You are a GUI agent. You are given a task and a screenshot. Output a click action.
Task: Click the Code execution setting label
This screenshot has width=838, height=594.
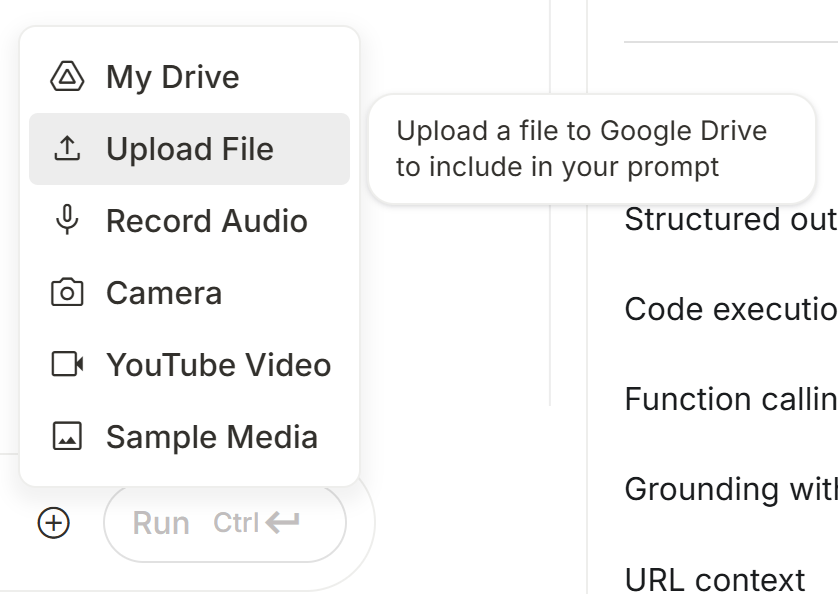[730, 310]
